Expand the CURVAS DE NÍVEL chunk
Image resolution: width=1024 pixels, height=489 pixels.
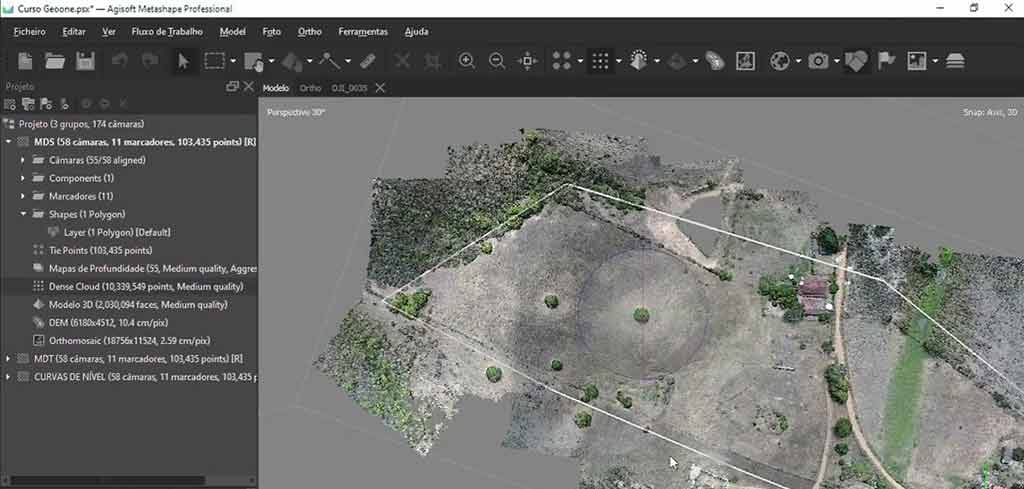pos(9,377)
